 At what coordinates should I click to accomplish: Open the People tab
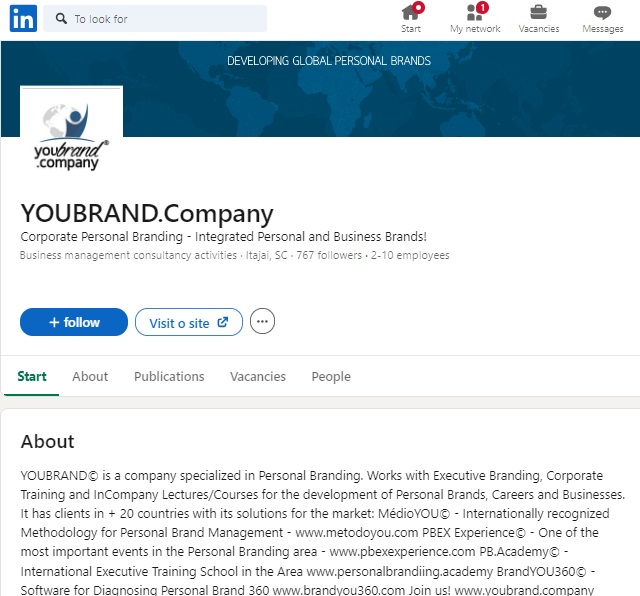pyautogui.click(x=331, y=376)
